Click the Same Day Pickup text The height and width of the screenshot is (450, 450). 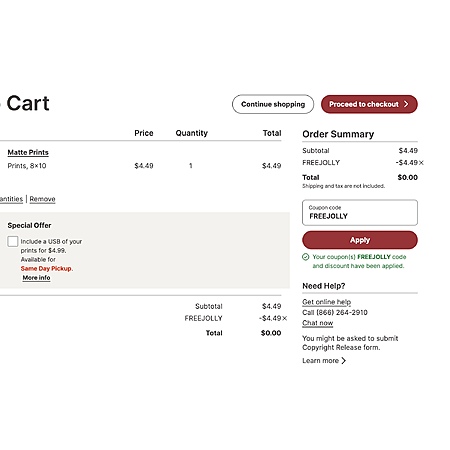coord(46,269)
